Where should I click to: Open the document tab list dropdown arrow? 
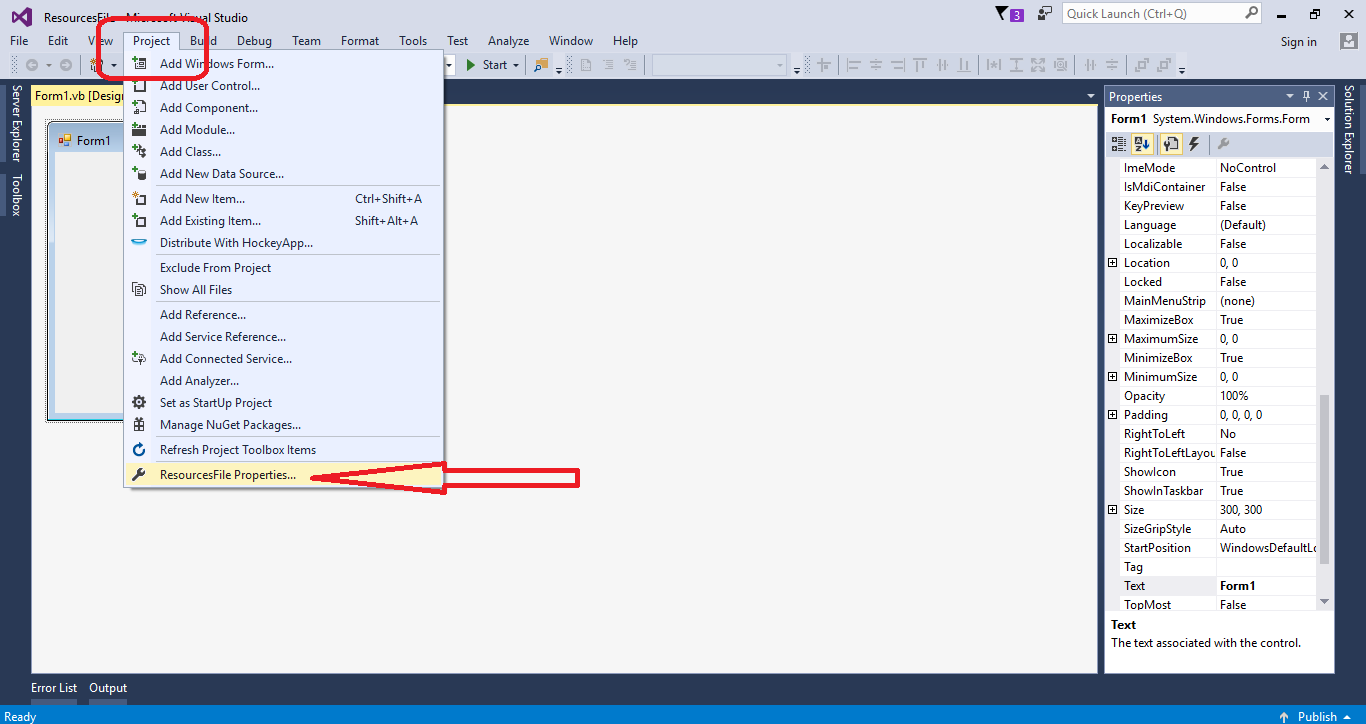1091,96
